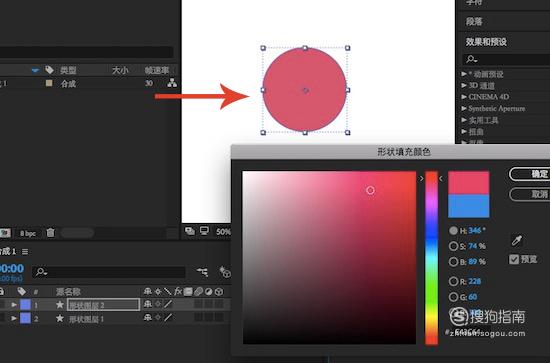The height and width of the screenshot is (363, 550).
Task: Click the shy switch column header icon
Action: [148, 291]
